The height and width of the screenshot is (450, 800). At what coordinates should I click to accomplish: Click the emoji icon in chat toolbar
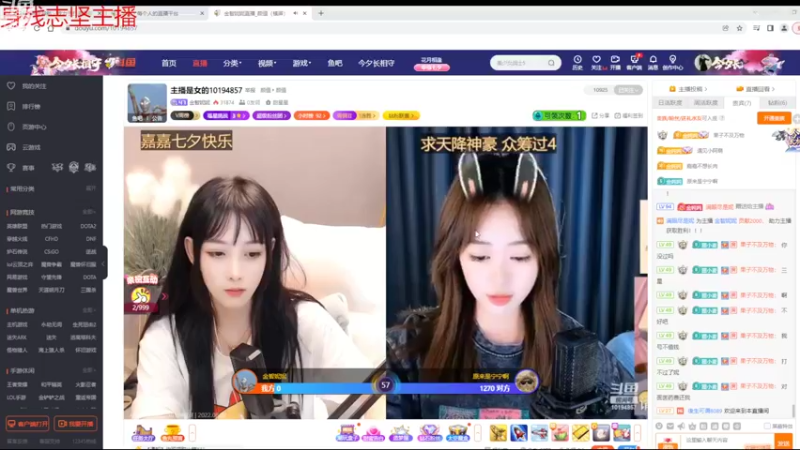coord(659,426)
